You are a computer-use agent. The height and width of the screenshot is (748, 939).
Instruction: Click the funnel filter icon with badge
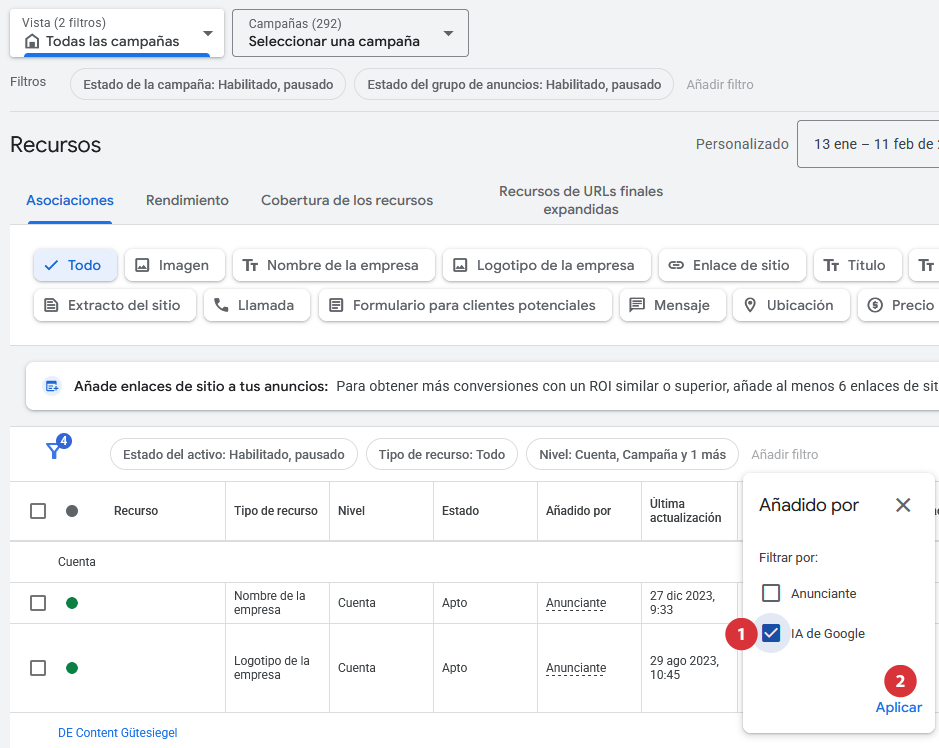tap(55, 451)
